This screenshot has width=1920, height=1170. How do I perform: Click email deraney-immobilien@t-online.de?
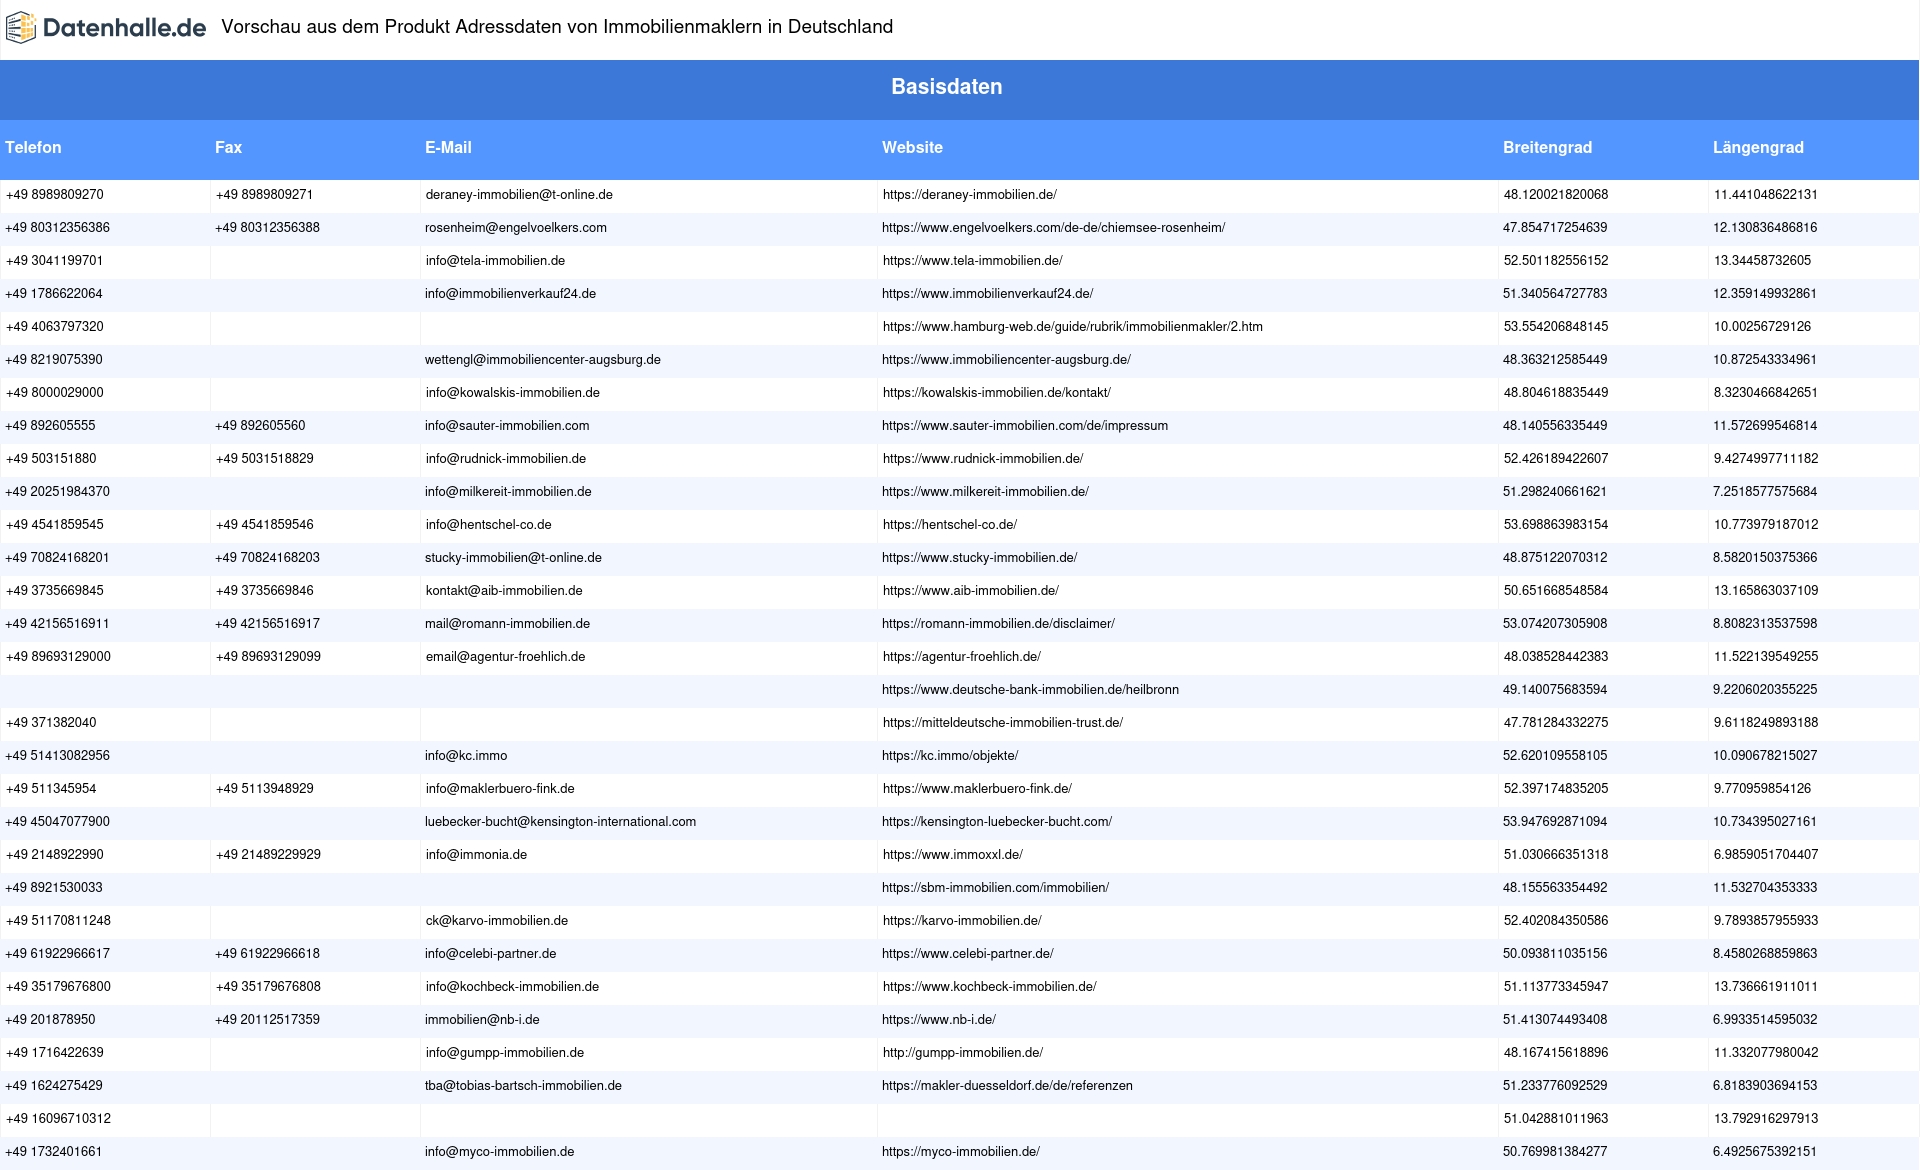519,195
